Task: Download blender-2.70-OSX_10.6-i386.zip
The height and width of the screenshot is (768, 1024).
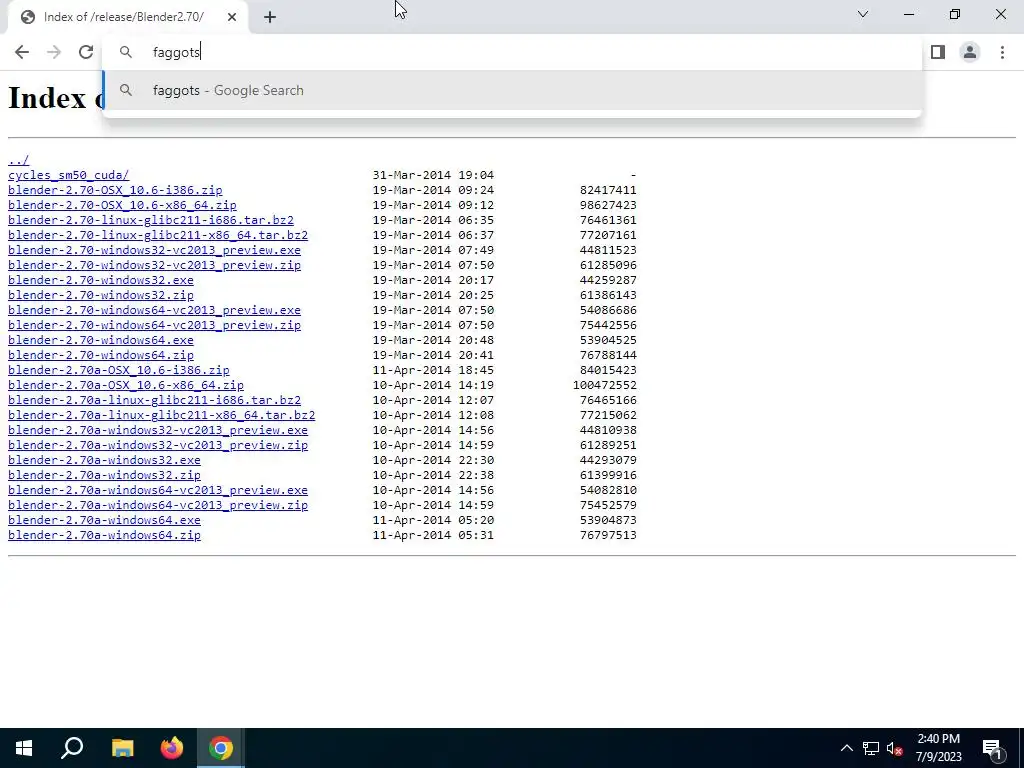Action: click(115, 190)
